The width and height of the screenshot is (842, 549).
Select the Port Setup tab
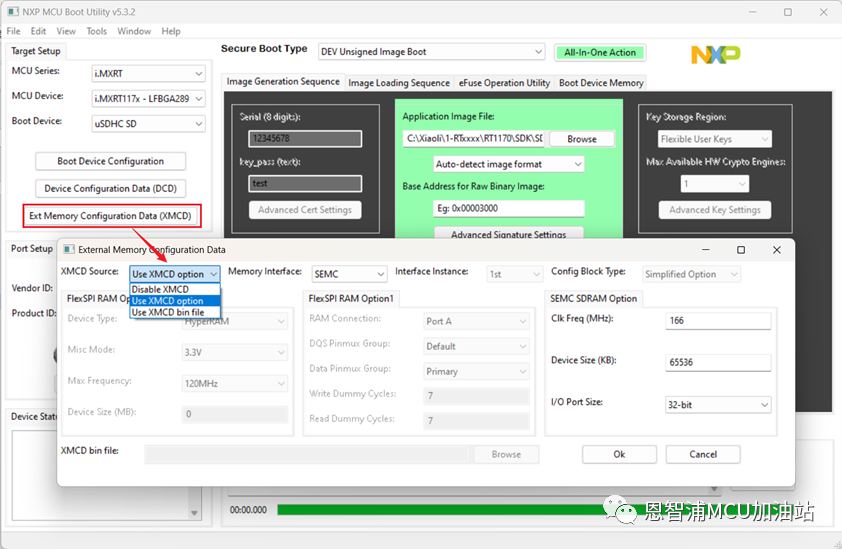[x=32, y=249]
